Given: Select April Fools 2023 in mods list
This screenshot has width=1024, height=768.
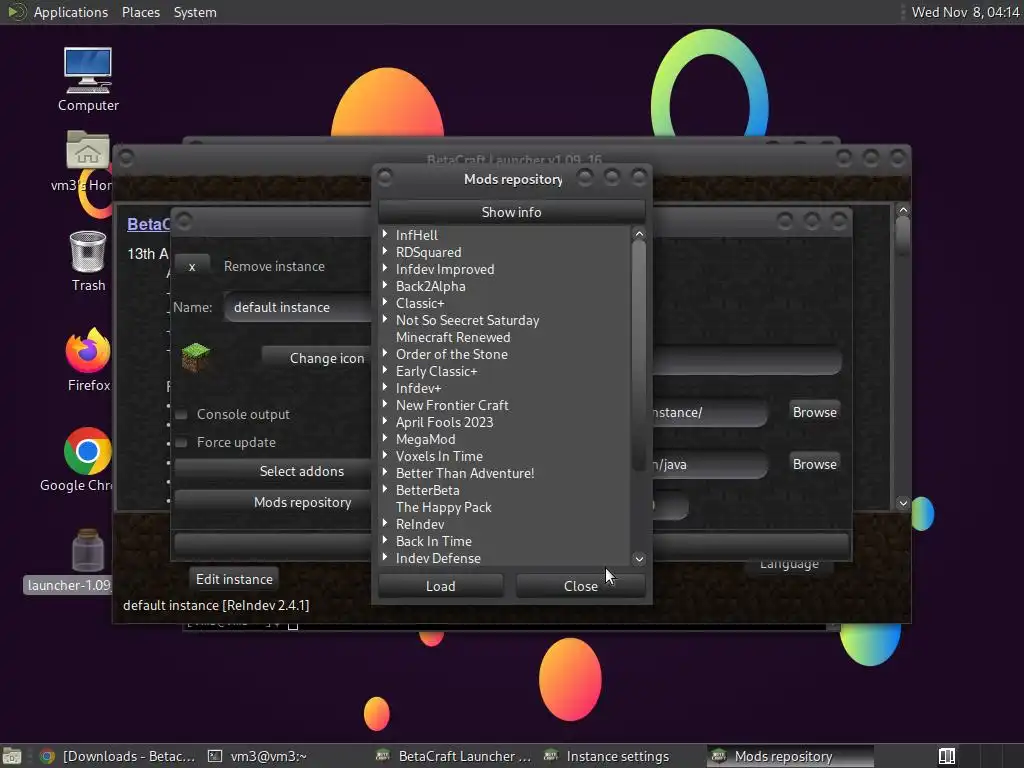Looking at the screenshot, I should [x=444, y=422].
